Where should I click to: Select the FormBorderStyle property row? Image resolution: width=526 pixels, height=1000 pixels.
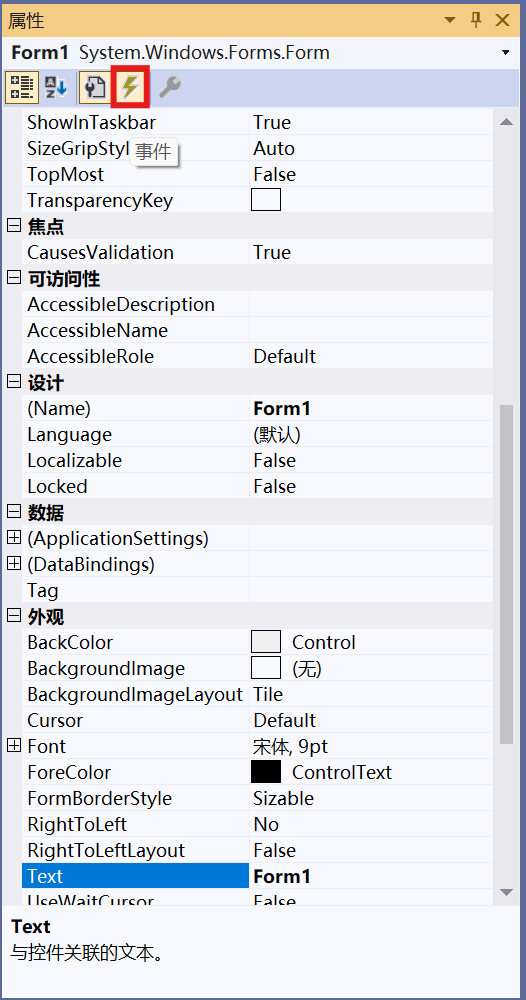258,798
